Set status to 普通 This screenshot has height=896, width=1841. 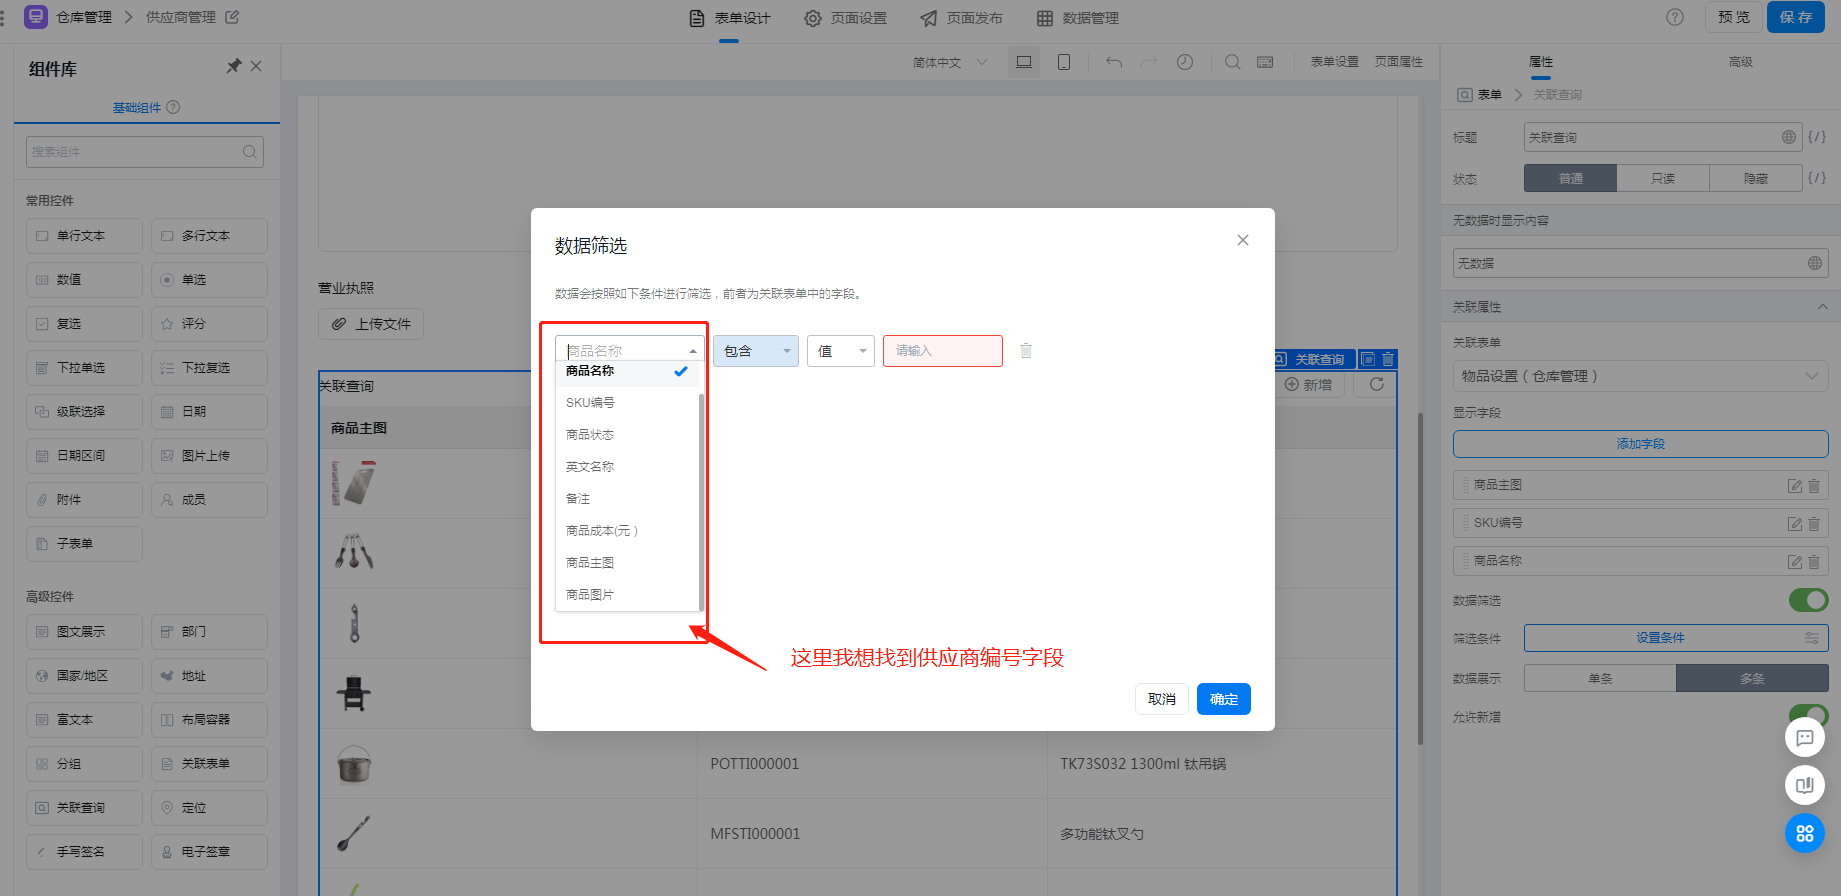(1570, 178)
